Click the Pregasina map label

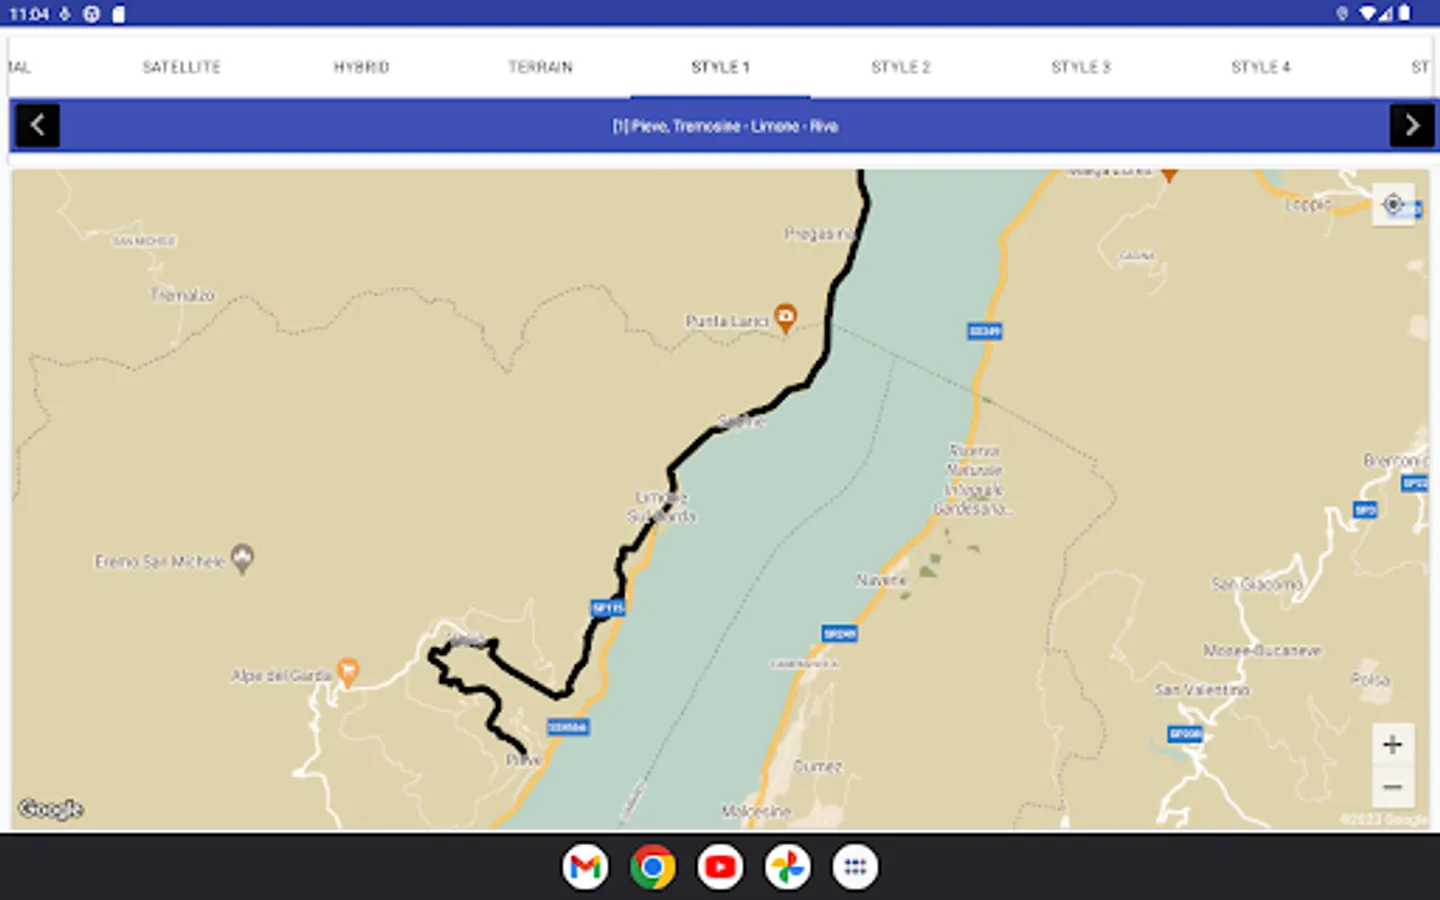click(819, 234)
